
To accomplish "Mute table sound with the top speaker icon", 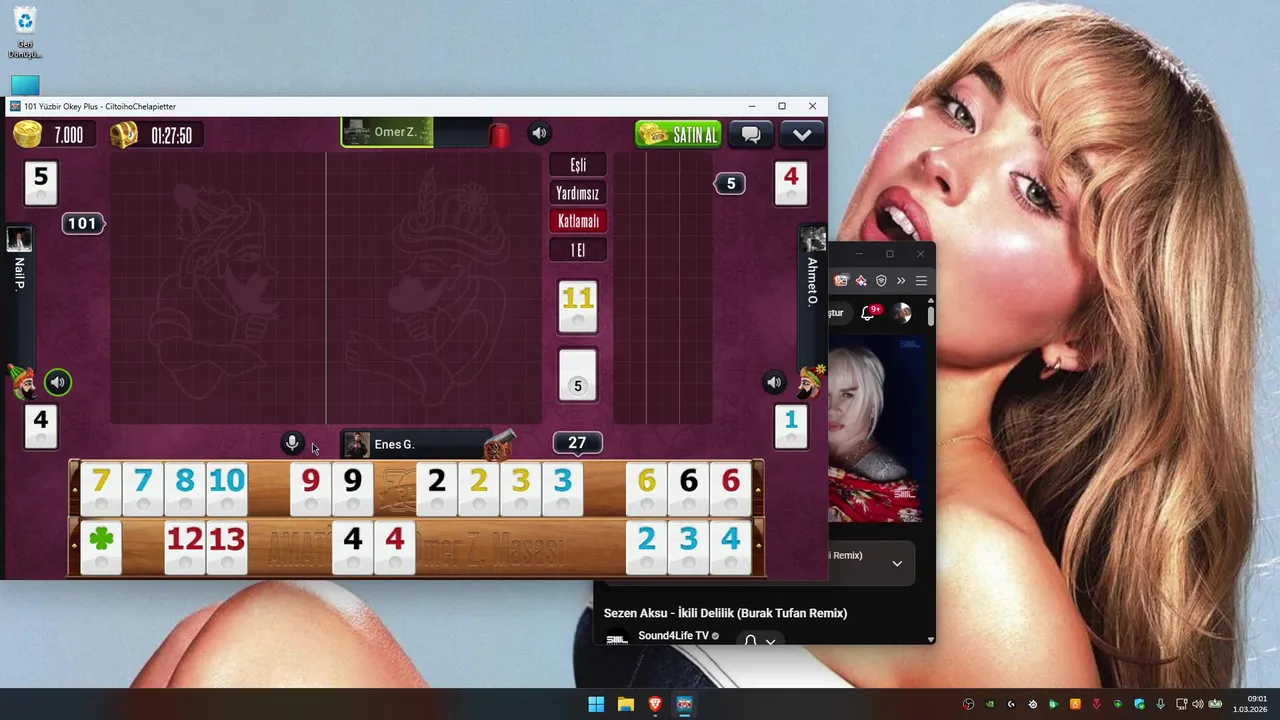I will [x=539, y=133].
